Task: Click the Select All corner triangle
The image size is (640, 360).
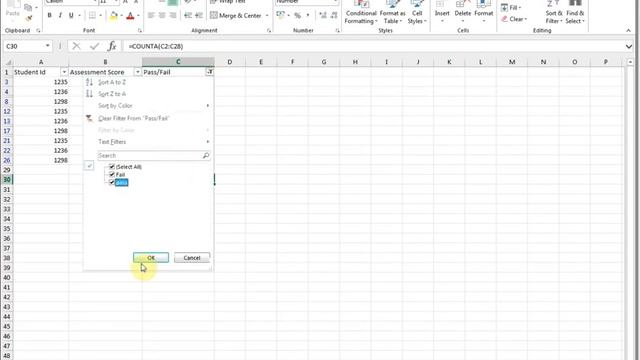Action: (8, 62)
